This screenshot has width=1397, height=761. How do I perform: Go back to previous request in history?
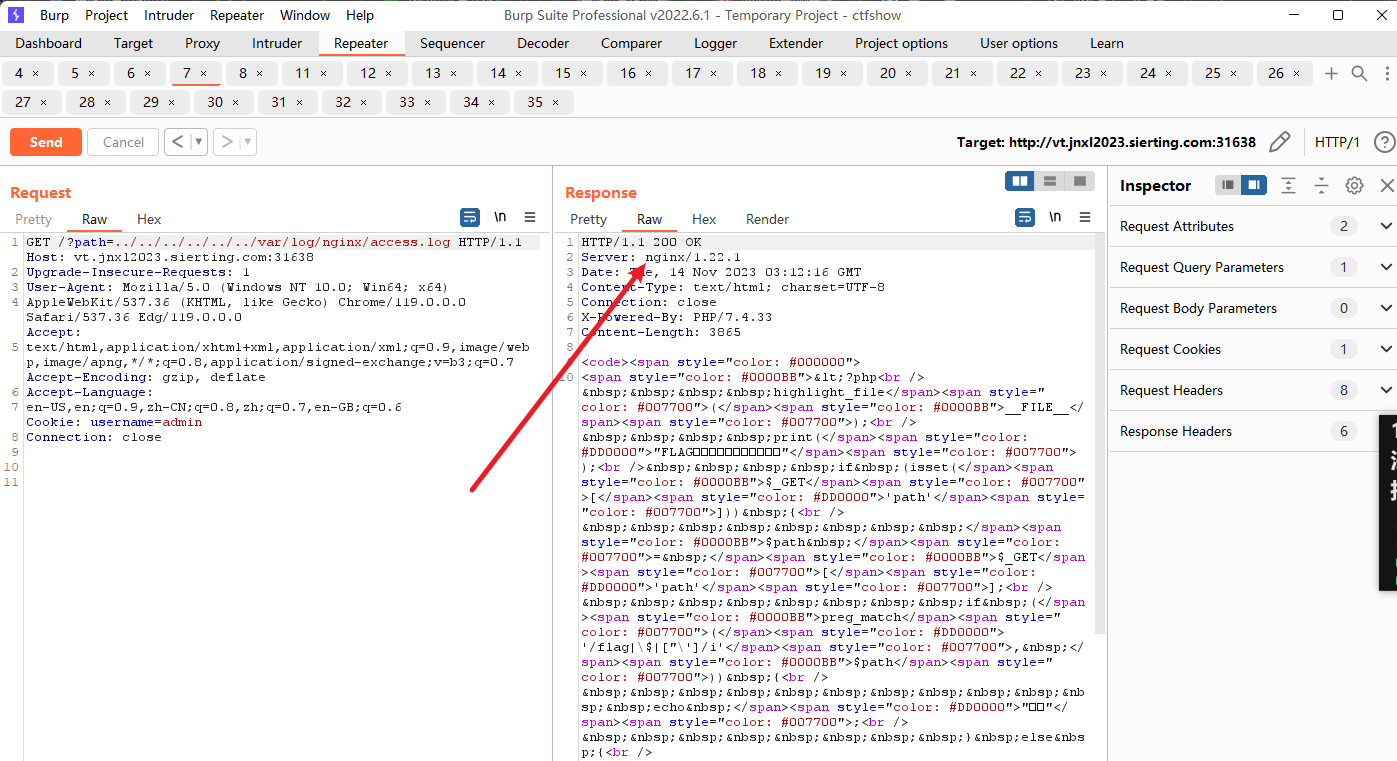[177, 142]
